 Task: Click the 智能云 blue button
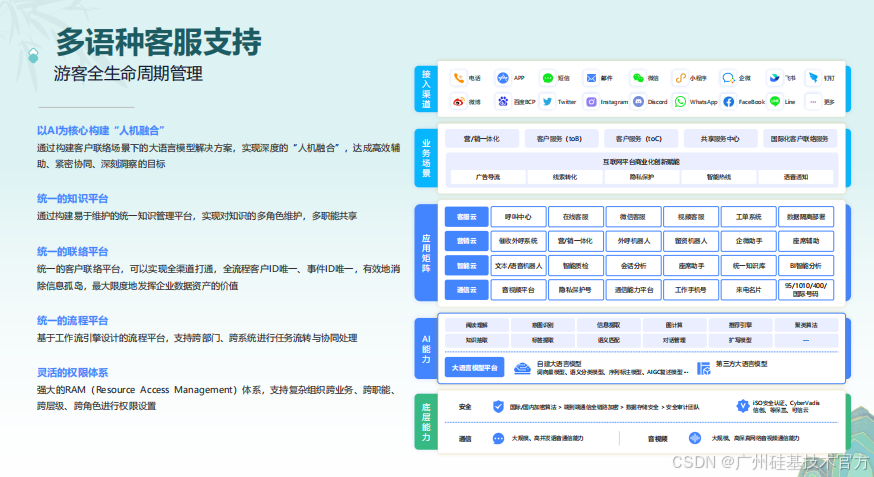point(467,266)
